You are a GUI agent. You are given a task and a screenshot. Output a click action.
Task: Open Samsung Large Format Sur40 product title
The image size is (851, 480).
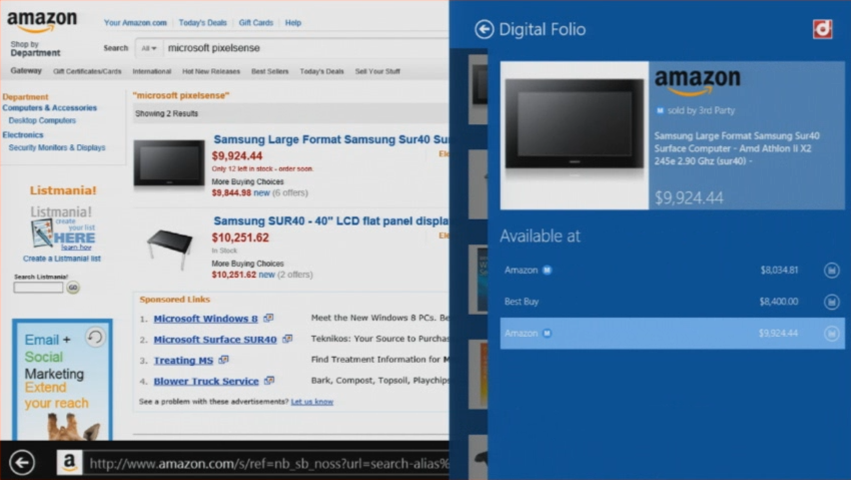tap(331, 140)
